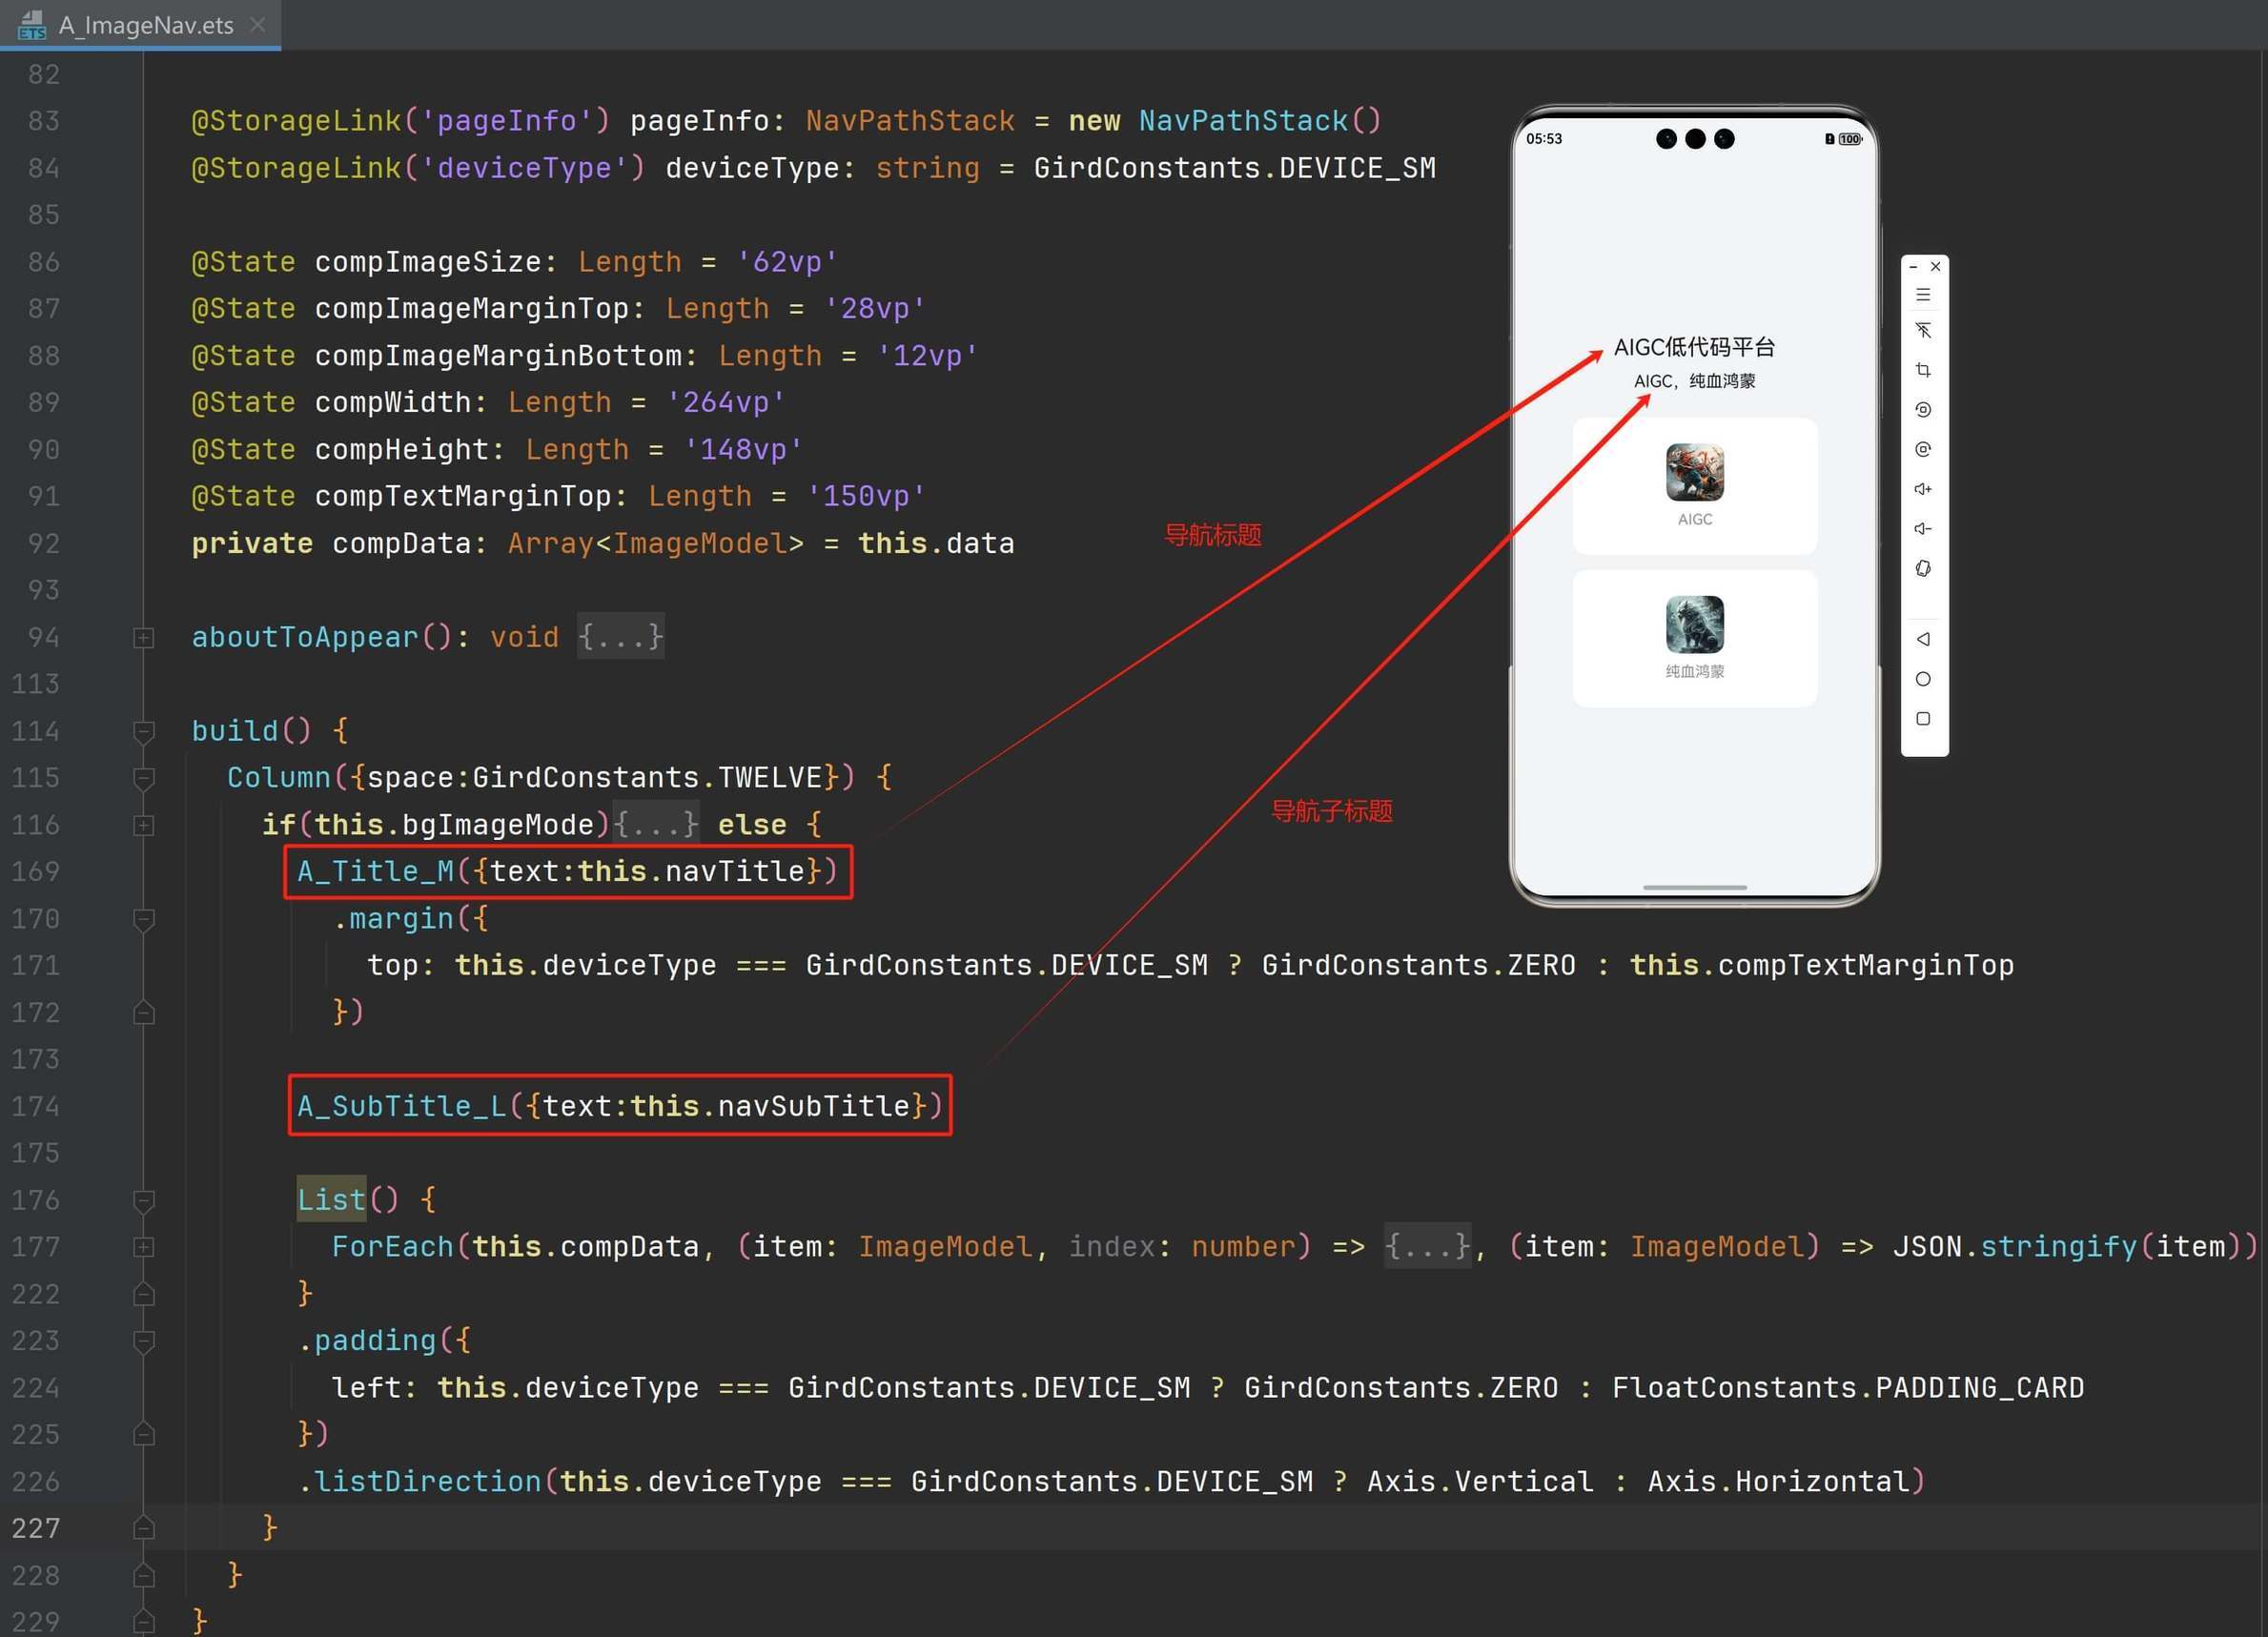This screenshot has width=2268, height=1637.
Task: Click the '62vp' value on line 86
Action: [787, 262]
